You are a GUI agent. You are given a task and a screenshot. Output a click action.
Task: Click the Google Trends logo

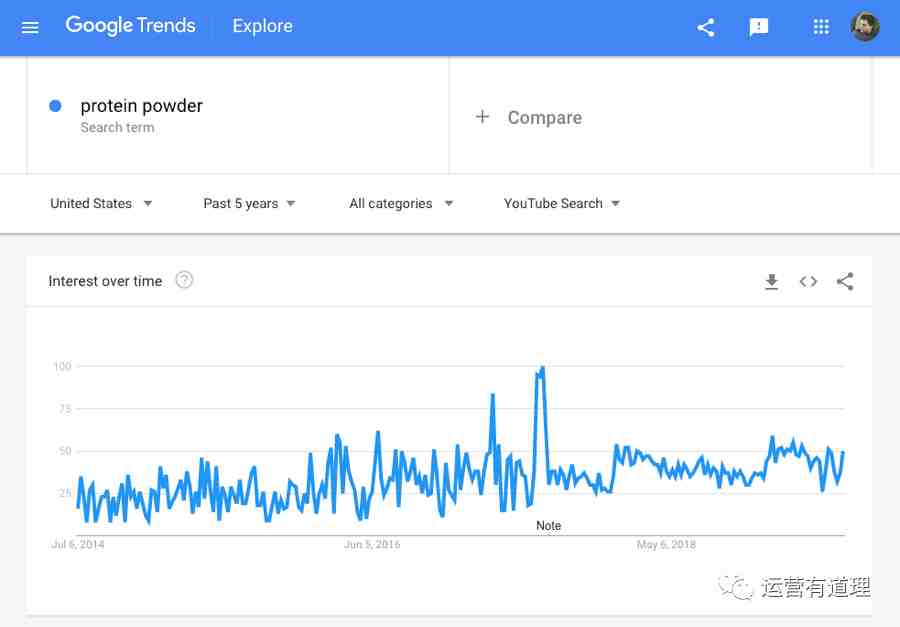130,26
